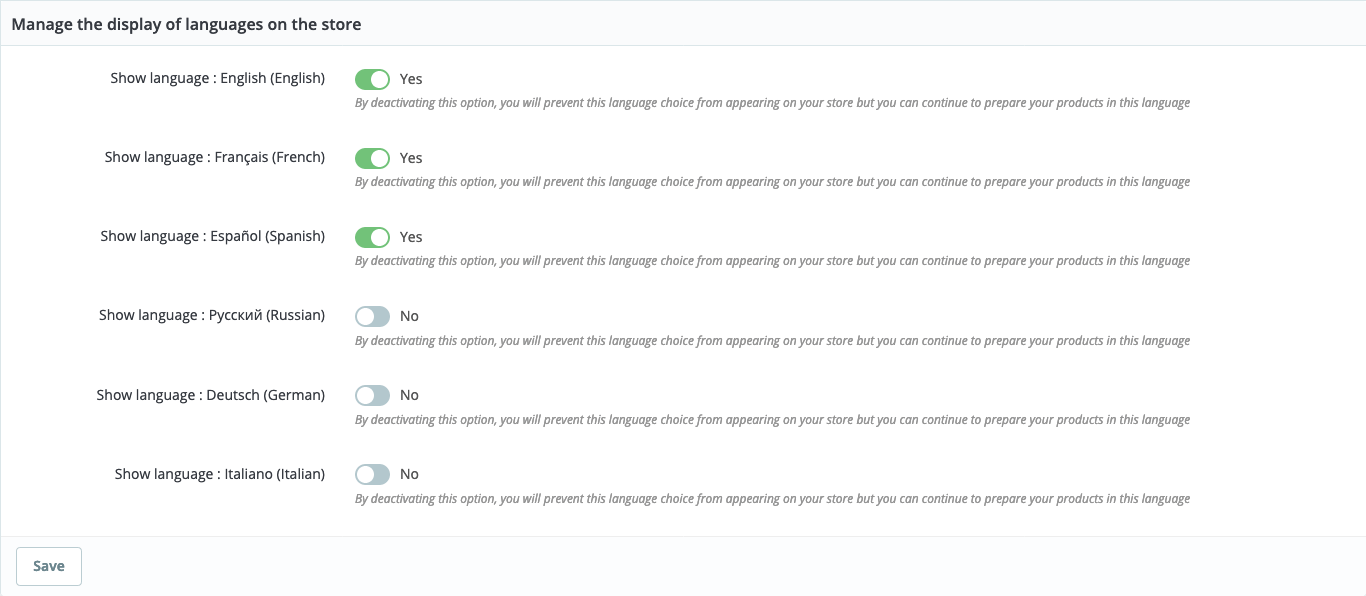The width and height of the screenshot is (1366, 596).
Task: Enable the Русский (Russian) language toggle
Action: [372, 316]
